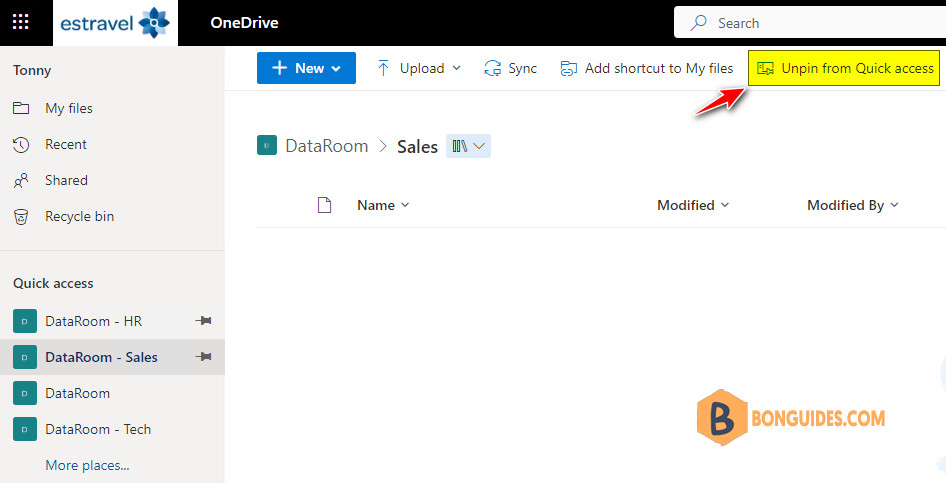This screenshot has width=946, height=483.
Task: Select DataRoom - Sales quick access item
Action: point(112,357)
